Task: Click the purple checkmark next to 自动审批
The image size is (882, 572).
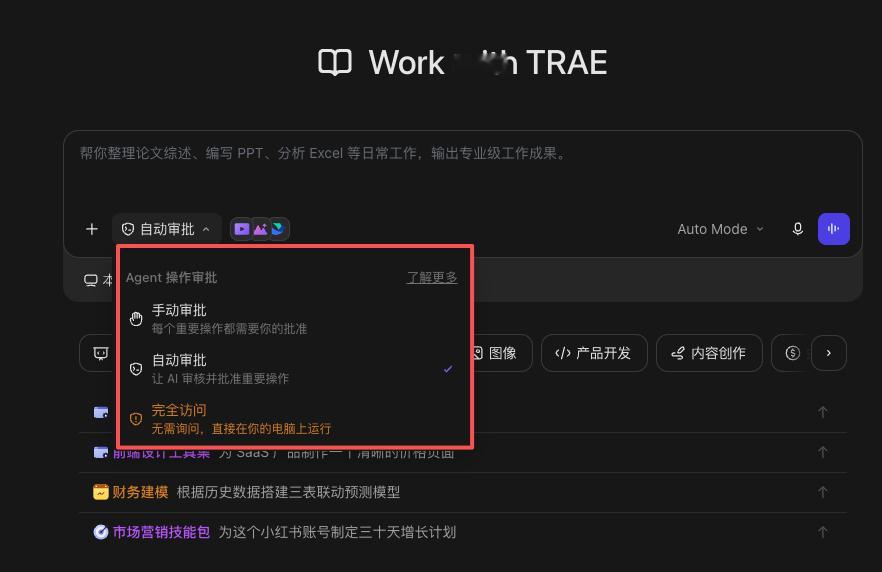Action: click(x=448, y=369)
